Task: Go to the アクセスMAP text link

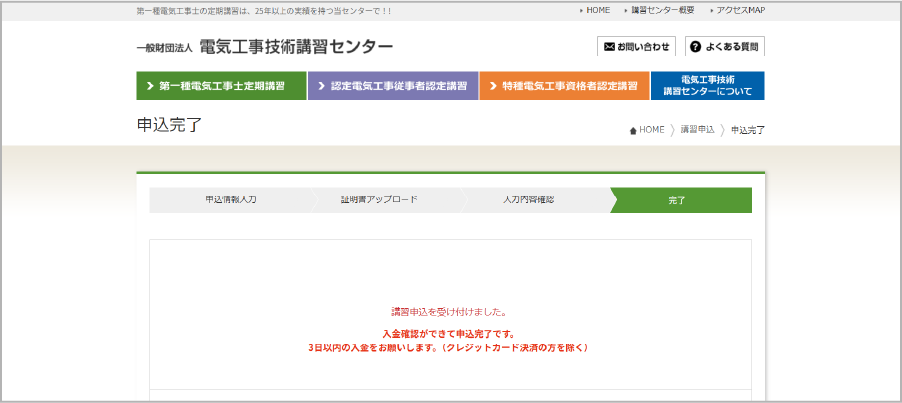Action: [x=741, y=10]
